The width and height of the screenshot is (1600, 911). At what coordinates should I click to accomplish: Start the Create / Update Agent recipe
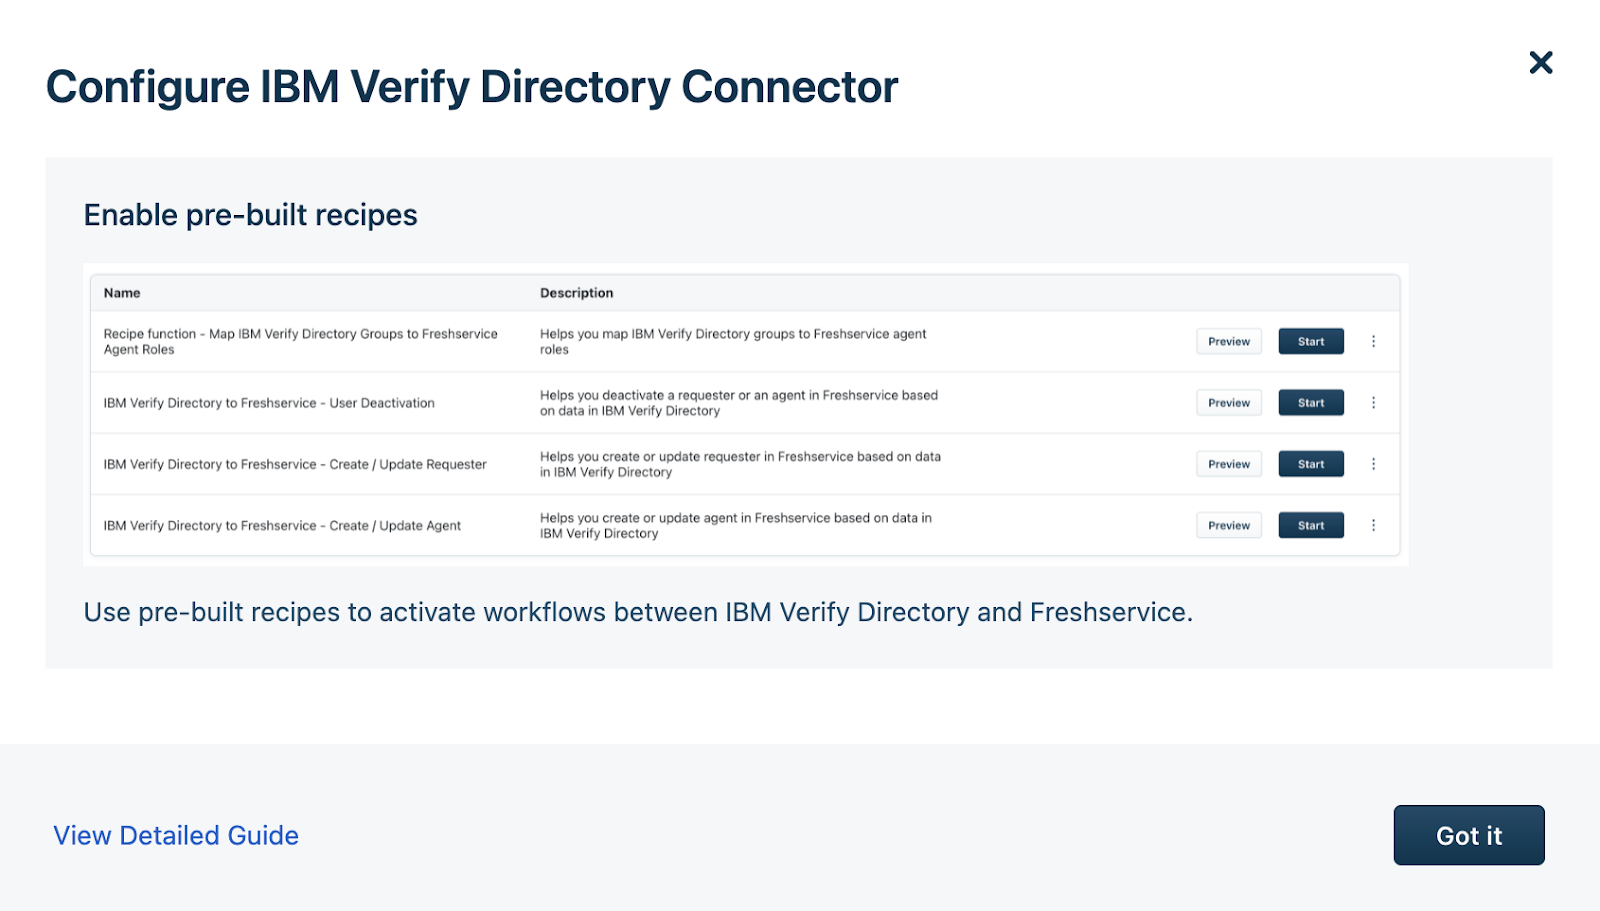pos(1311,525)
